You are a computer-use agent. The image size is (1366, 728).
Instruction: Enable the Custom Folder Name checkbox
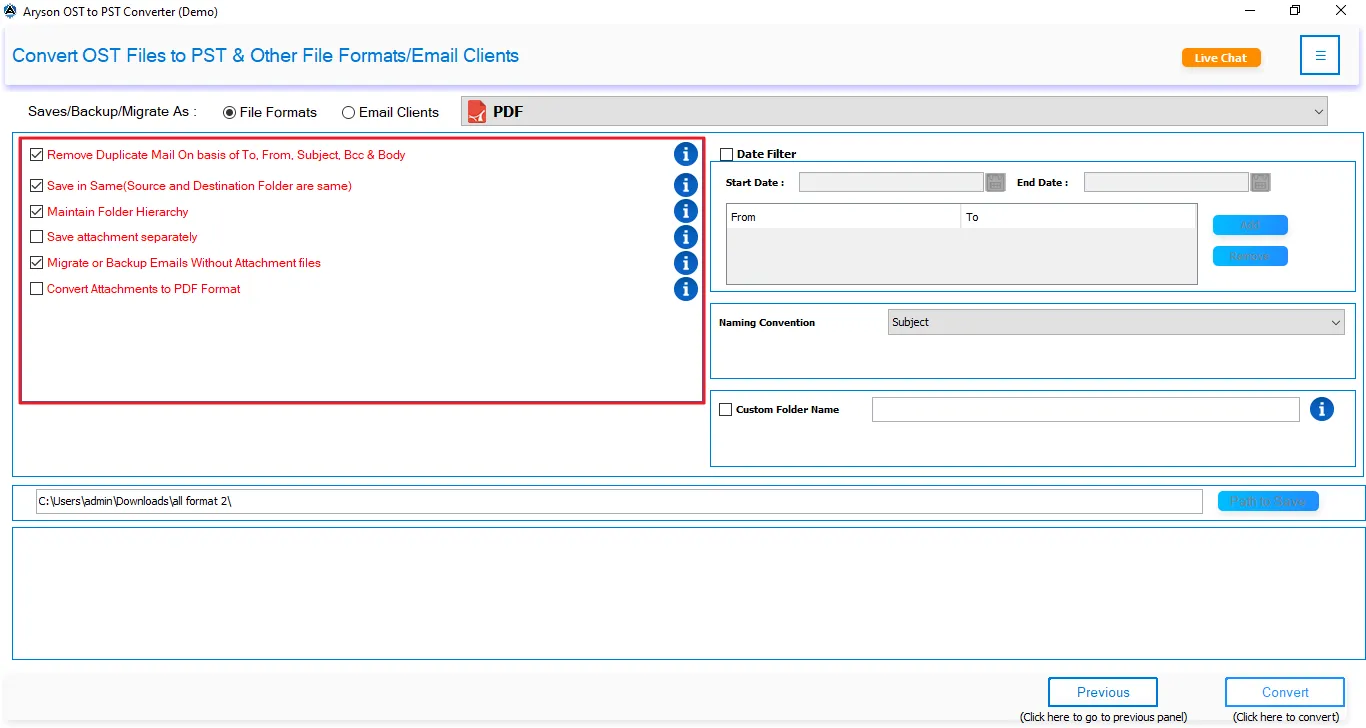coord(726,409)
